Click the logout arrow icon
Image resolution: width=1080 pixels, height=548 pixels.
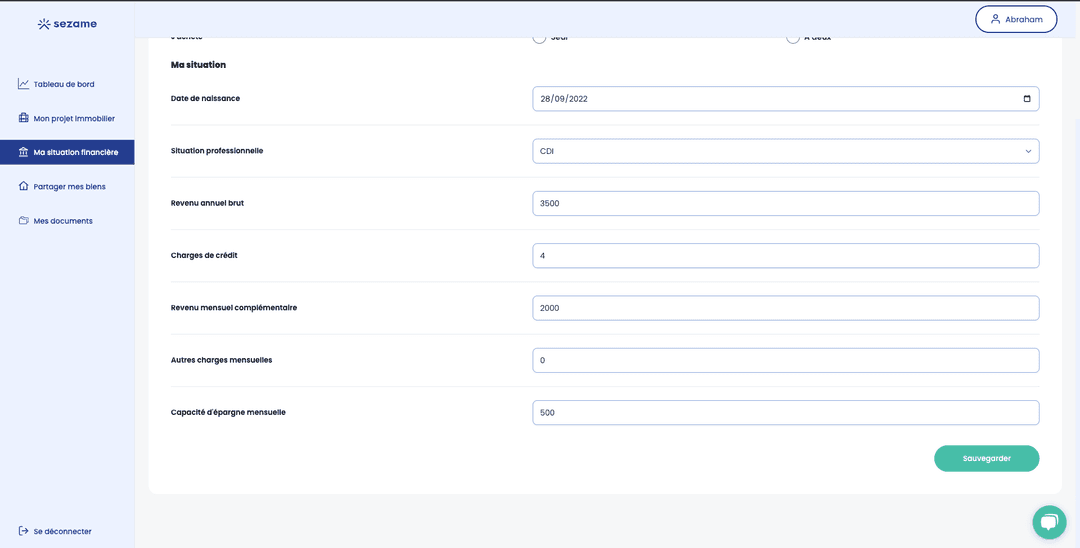(x=23, y=531)
